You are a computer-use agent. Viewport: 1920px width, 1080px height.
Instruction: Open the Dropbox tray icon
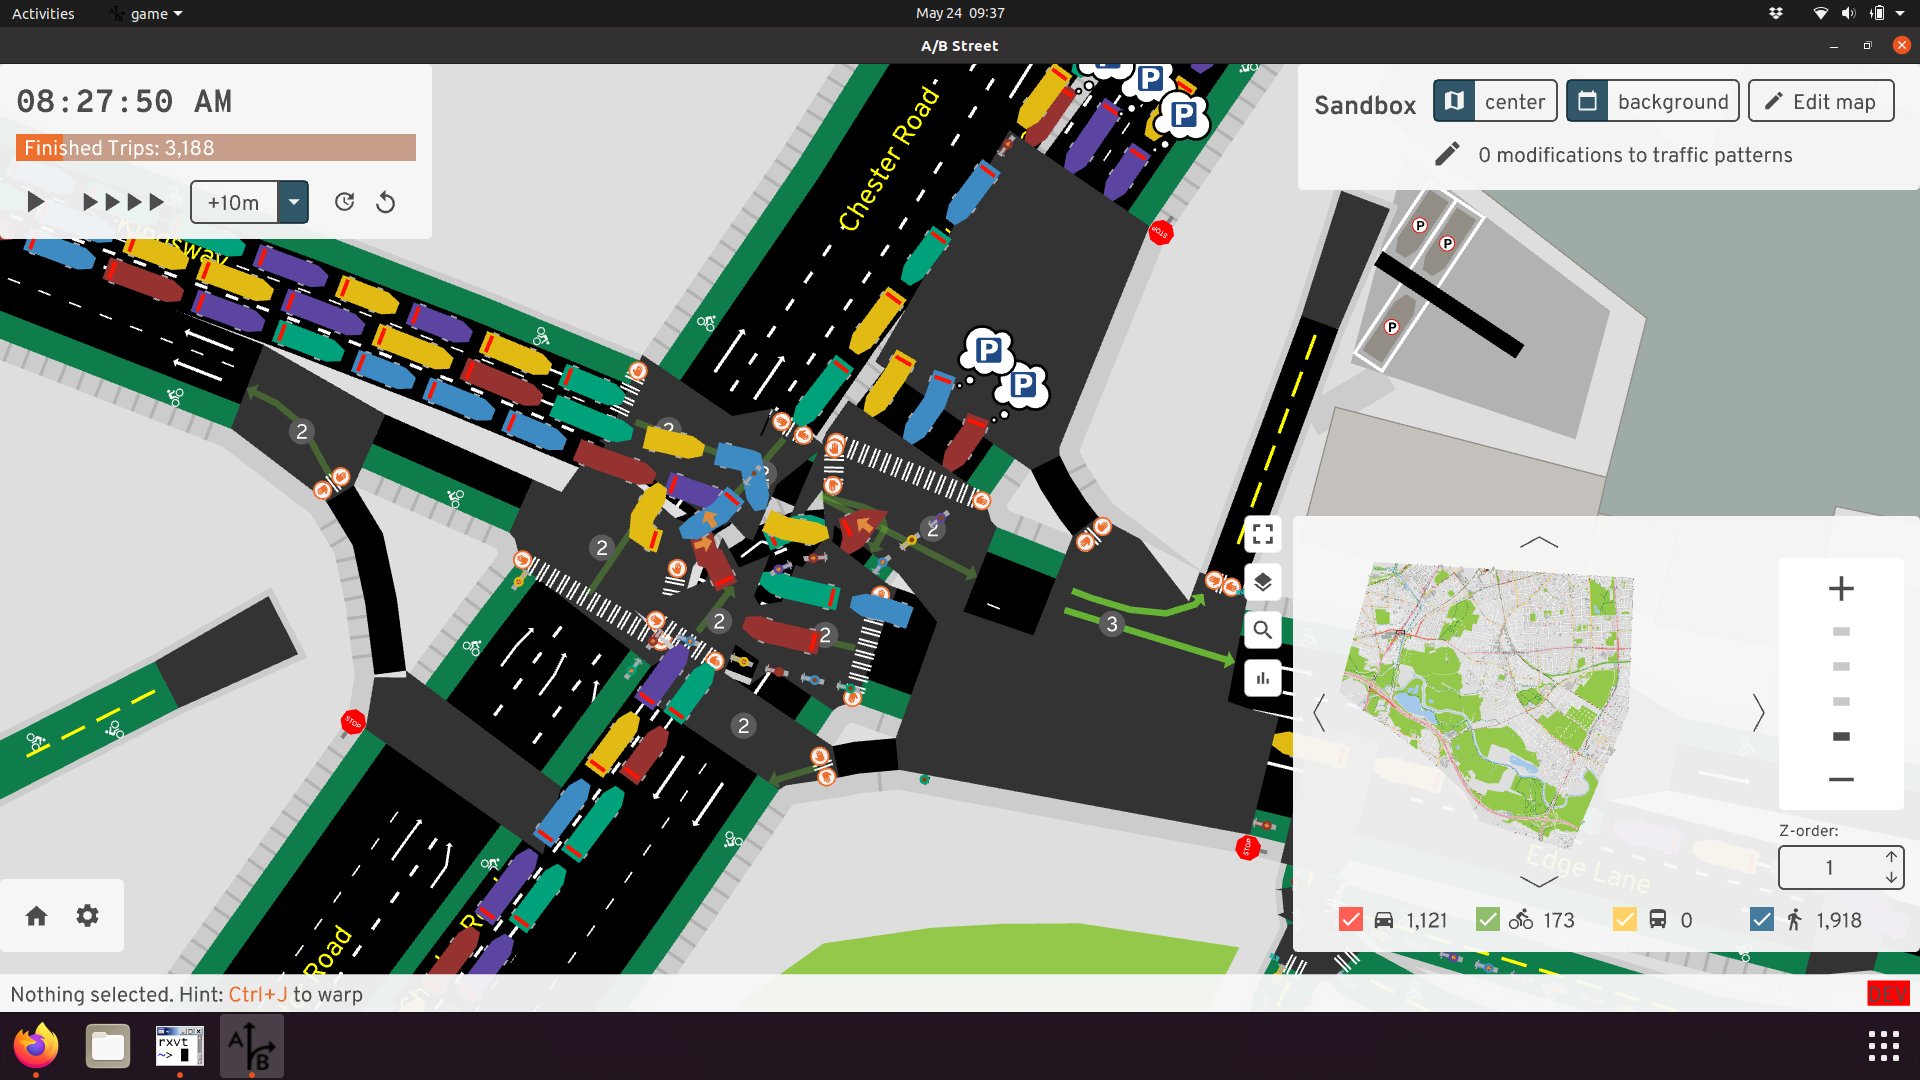tap(1776, 13)
